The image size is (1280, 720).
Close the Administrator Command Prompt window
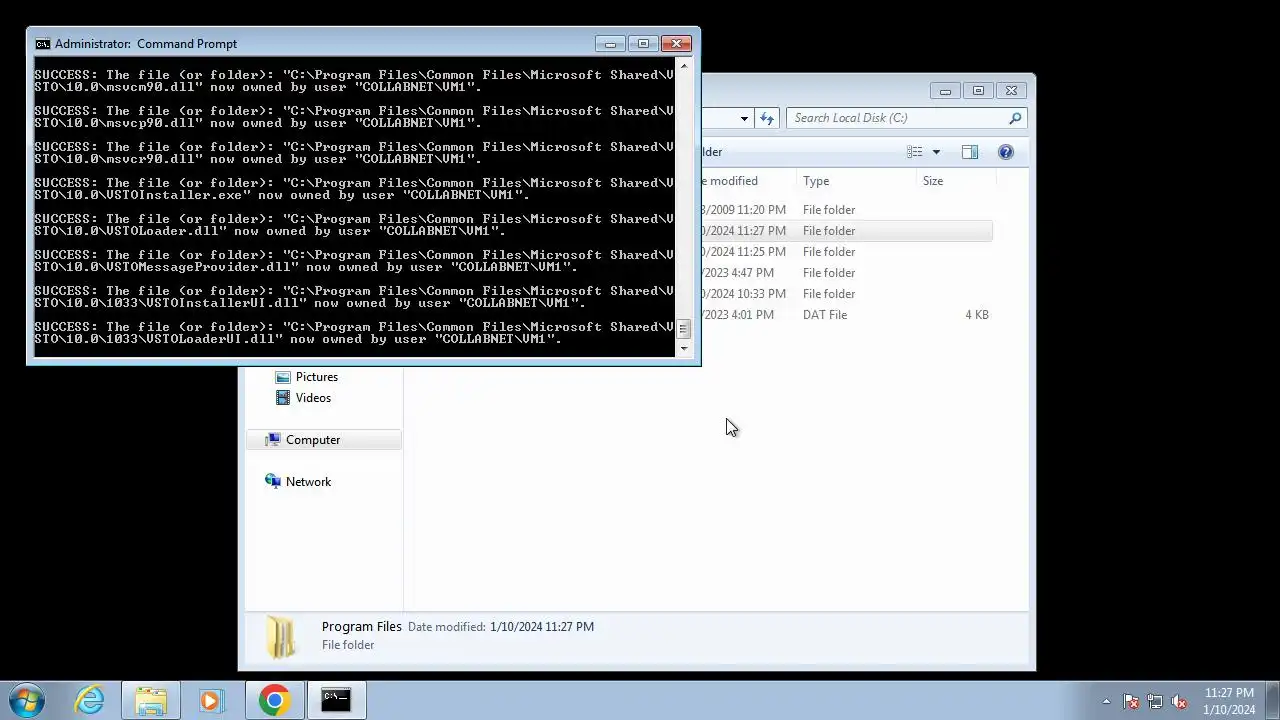tap(677, 43)
